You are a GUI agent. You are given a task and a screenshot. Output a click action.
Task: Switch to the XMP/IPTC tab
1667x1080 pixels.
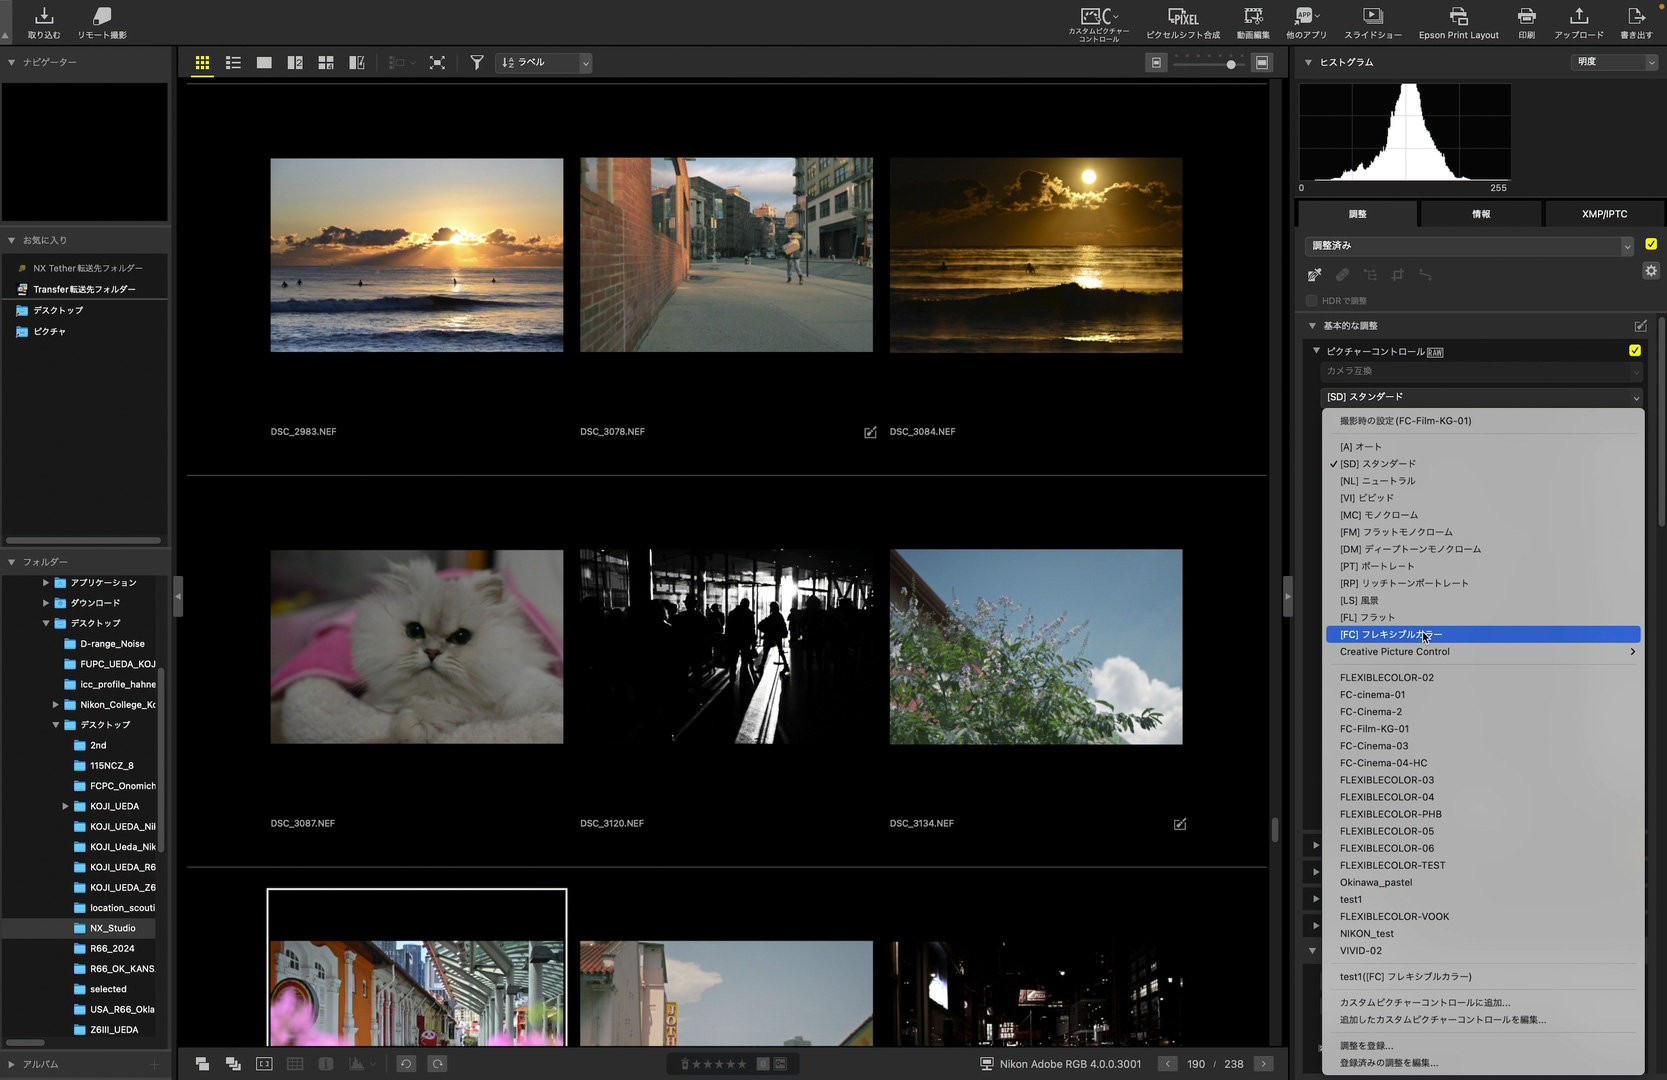click(1604, 214)
